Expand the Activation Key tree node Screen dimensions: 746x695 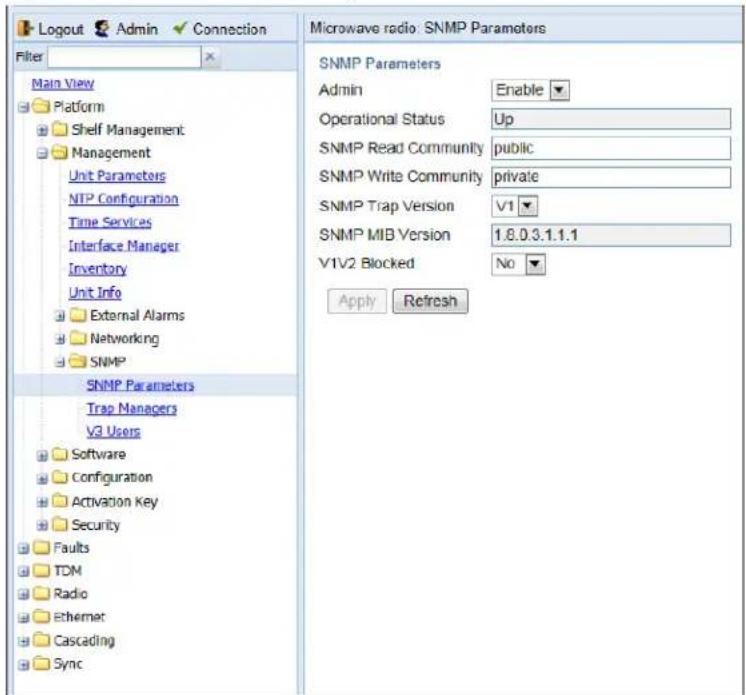[x=42, y=501]
